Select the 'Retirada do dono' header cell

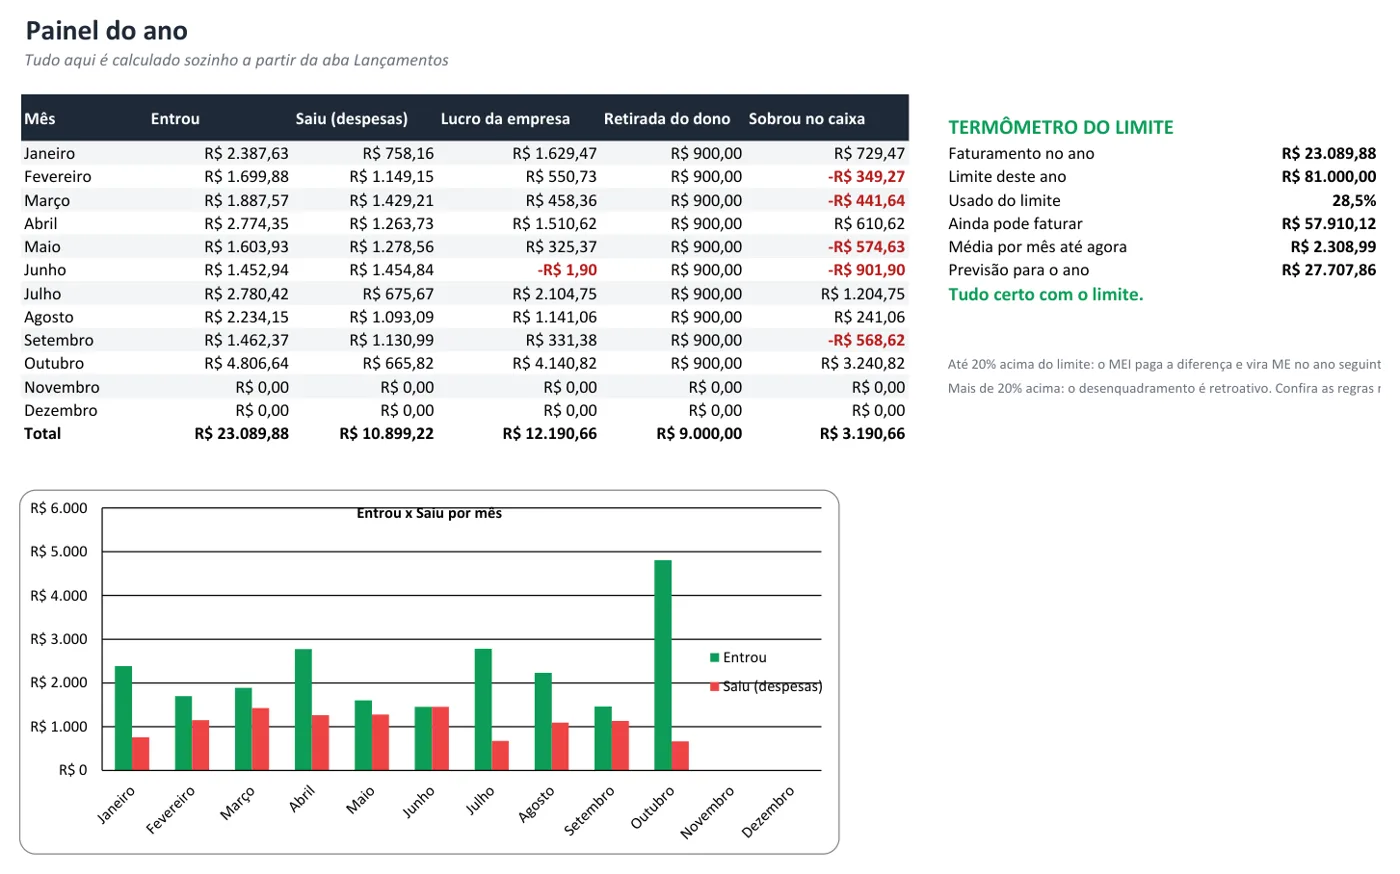pyautogui.click(x=667, y=119)
